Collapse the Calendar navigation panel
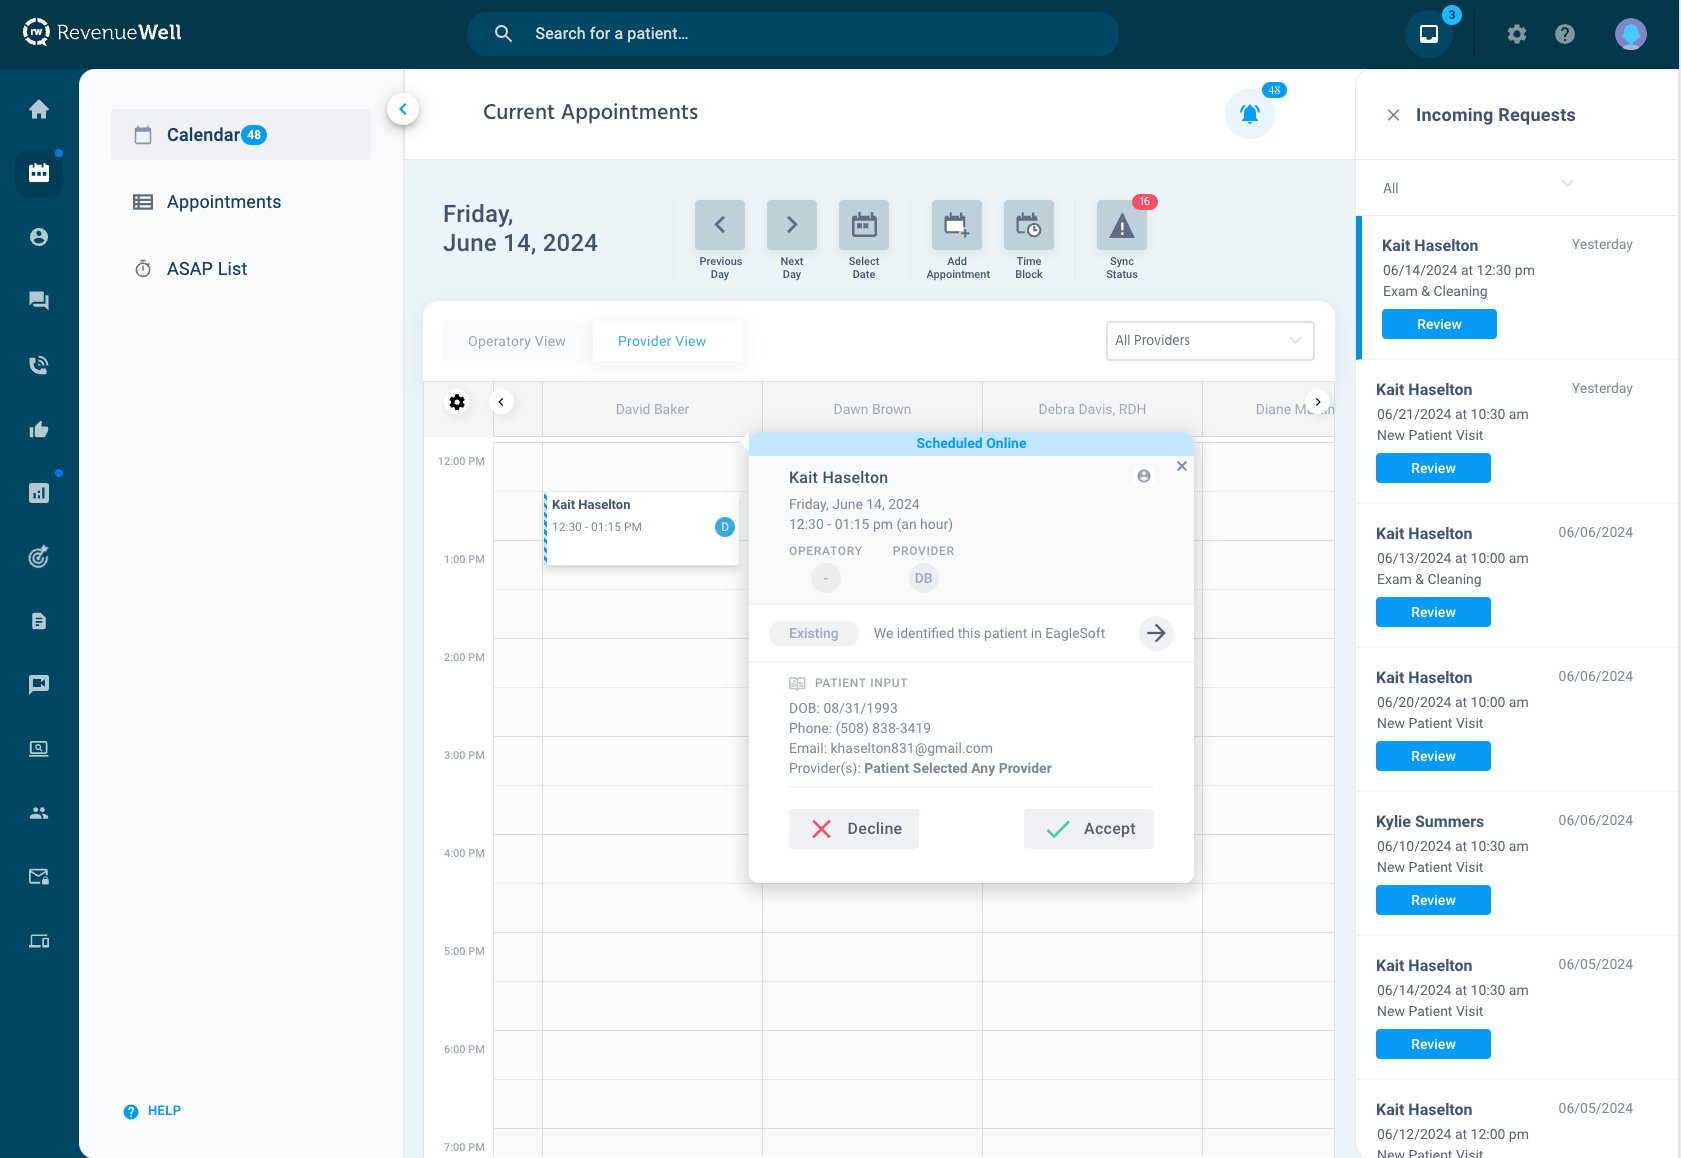 pos(403,109)
